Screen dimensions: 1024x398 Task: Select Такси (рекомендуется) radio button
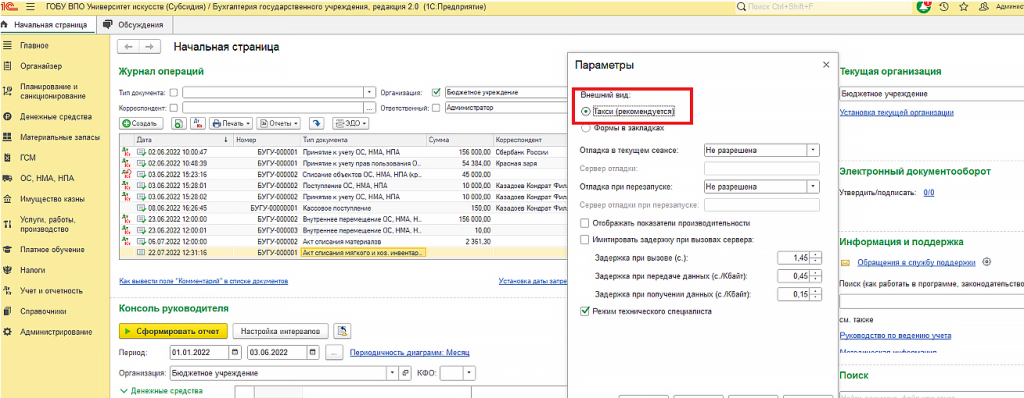(585, 112)
